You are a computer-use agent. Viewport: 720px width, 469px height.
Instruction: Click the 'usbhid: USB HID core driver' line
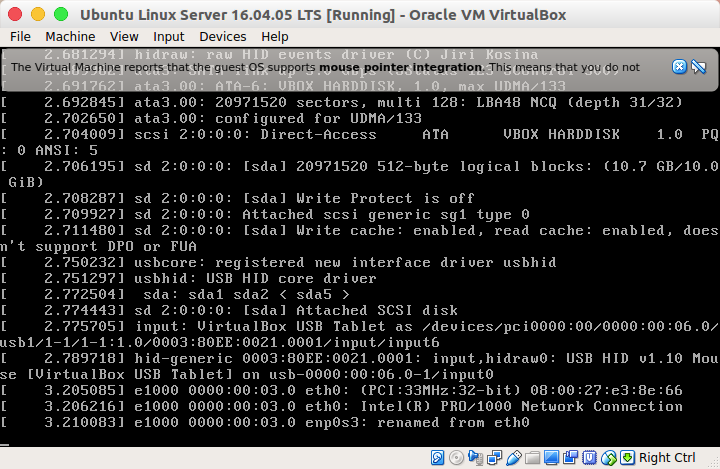188,278
